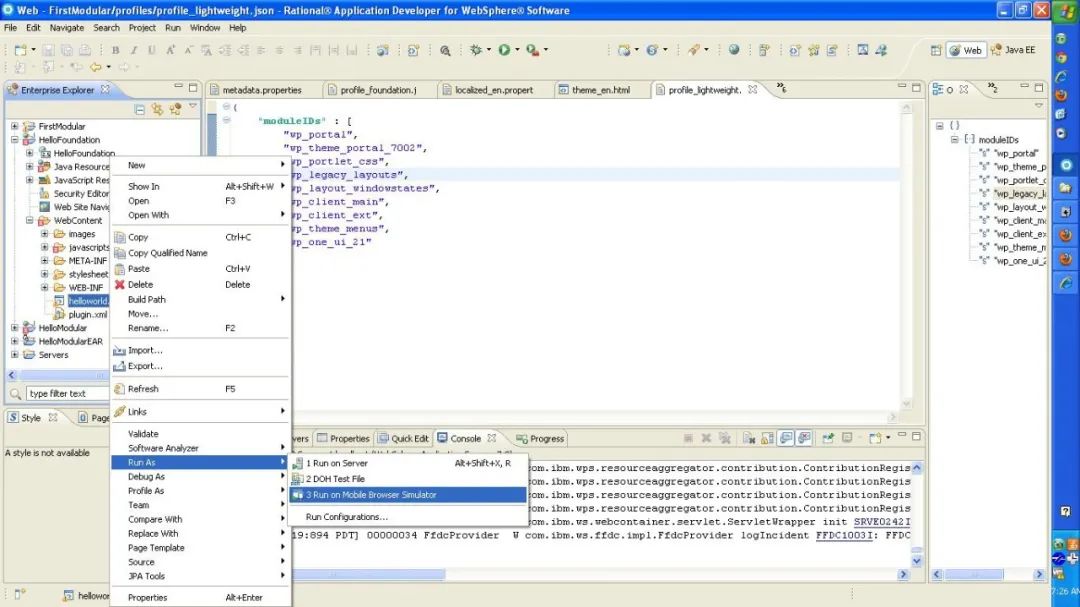1080x607 pixels.
Task: Click the Italic formatting toolbar icon
Action: coord(133,50)
